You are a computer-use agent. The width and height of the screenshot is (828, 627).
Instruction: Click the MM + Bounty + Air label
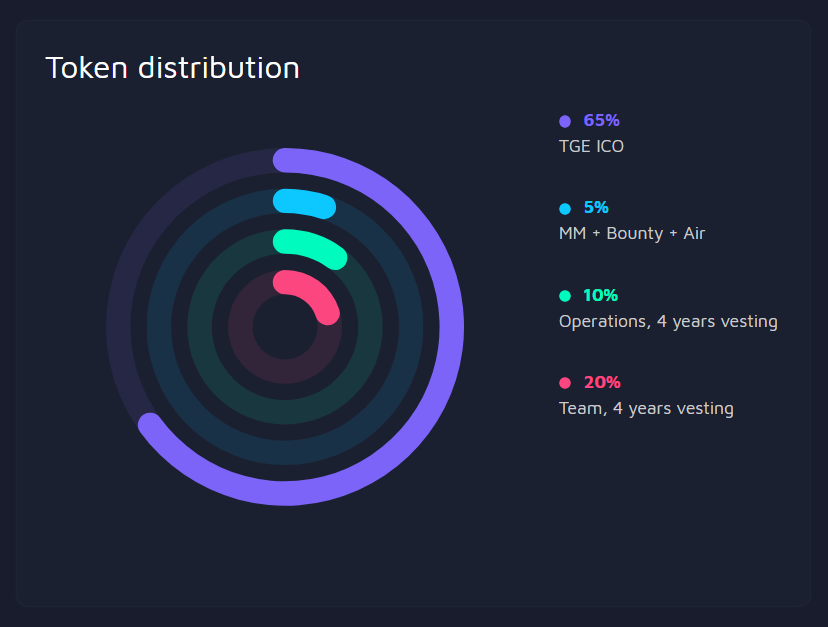point(632,233)
